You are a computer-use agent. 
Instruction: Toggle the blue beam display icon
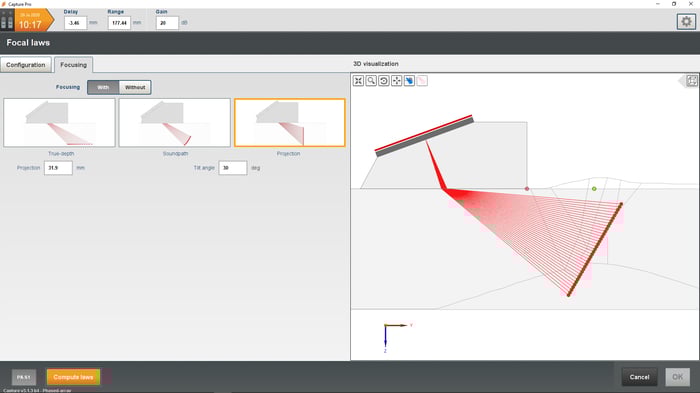pyautogui.click(x=409, y=81)
